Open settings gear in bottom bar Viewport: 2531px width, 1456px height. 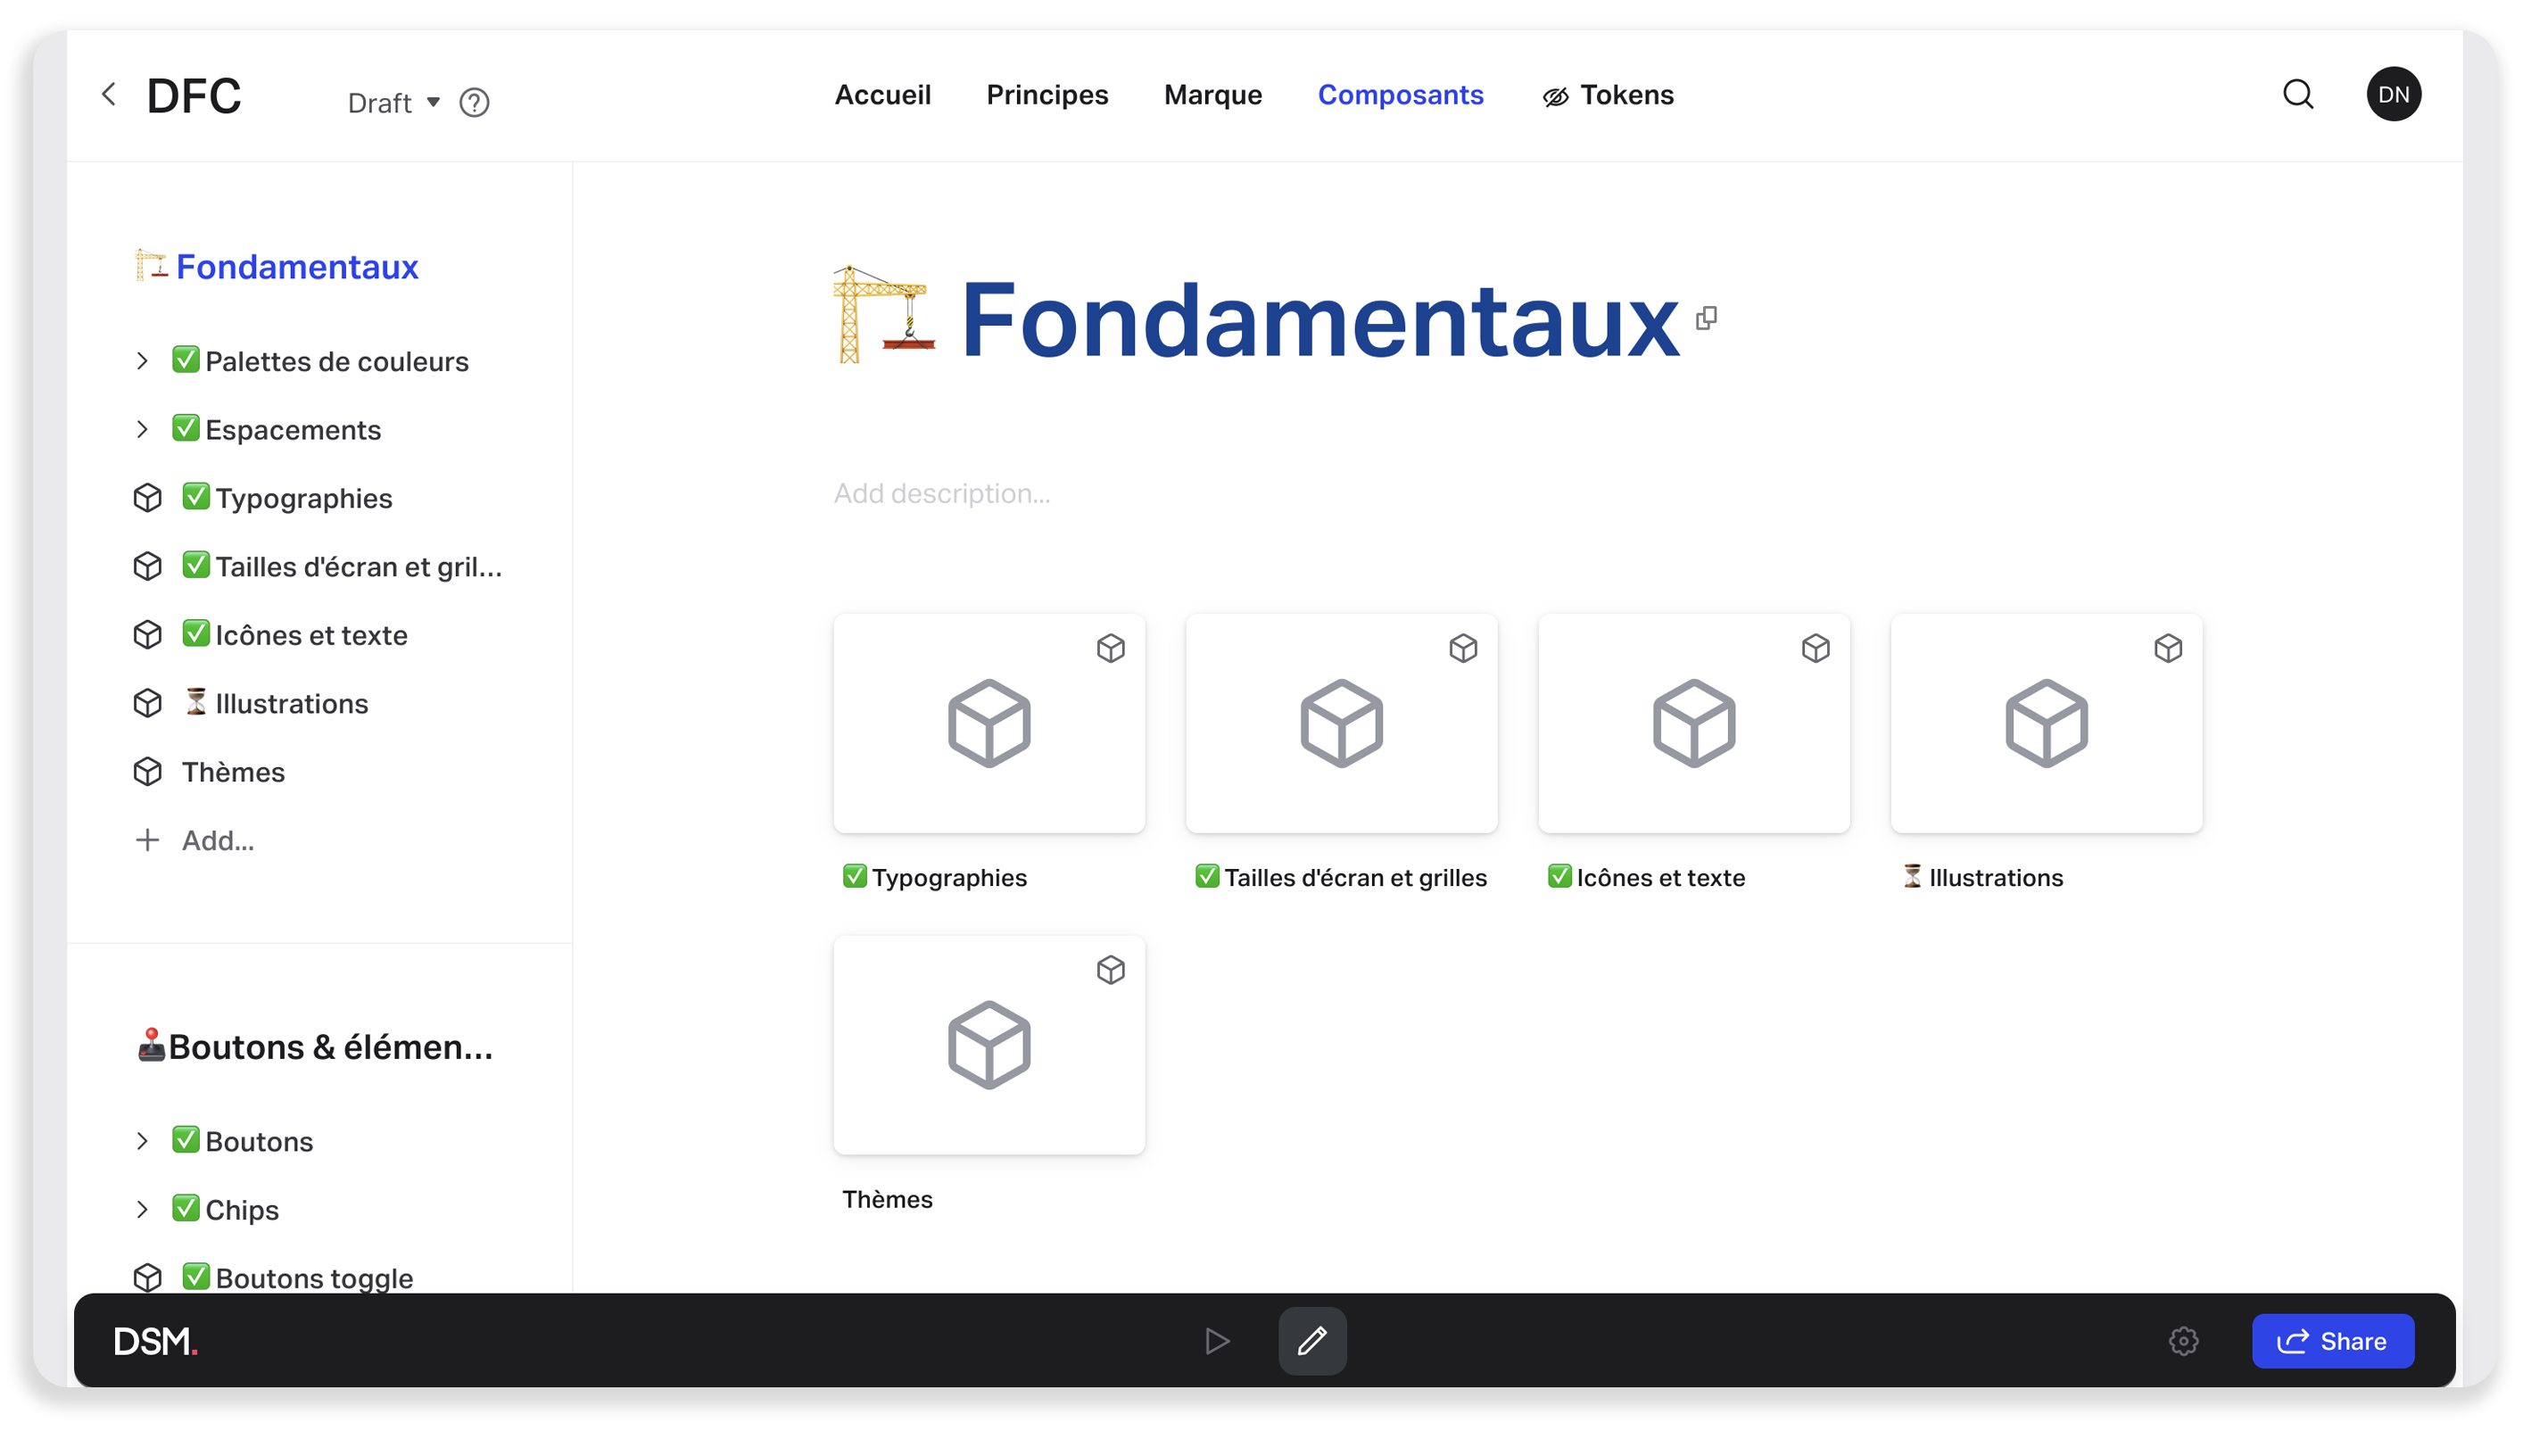[2183, 1341]
